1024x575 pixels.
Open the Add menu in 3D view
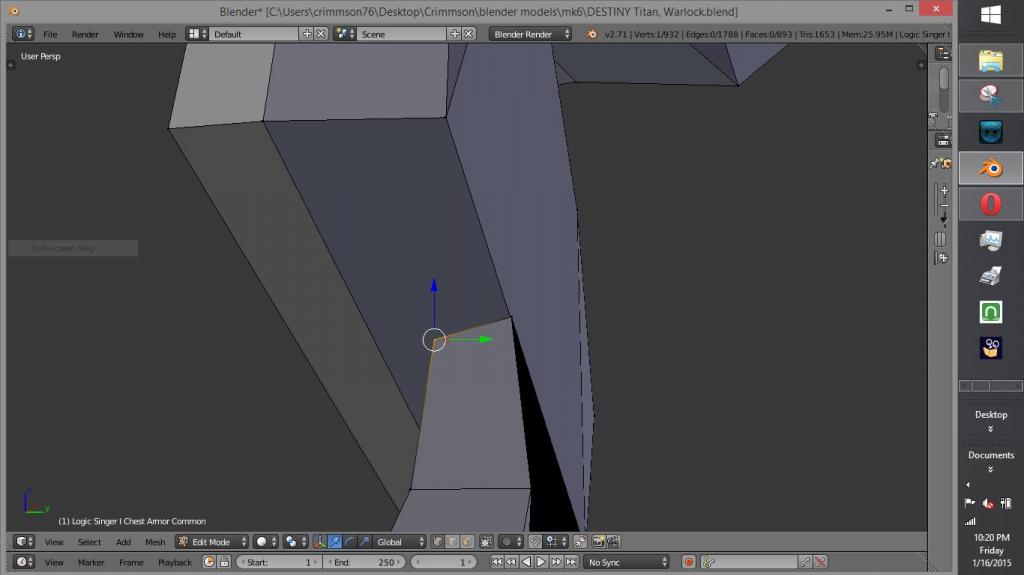point(123,542)
